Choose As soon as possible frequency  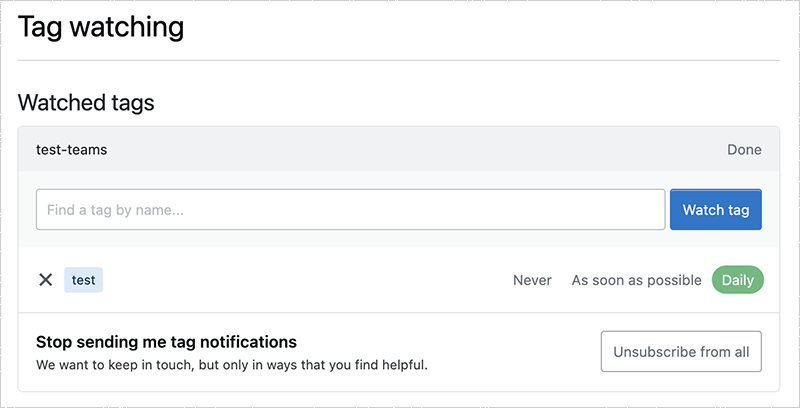(x=636, y=280)
